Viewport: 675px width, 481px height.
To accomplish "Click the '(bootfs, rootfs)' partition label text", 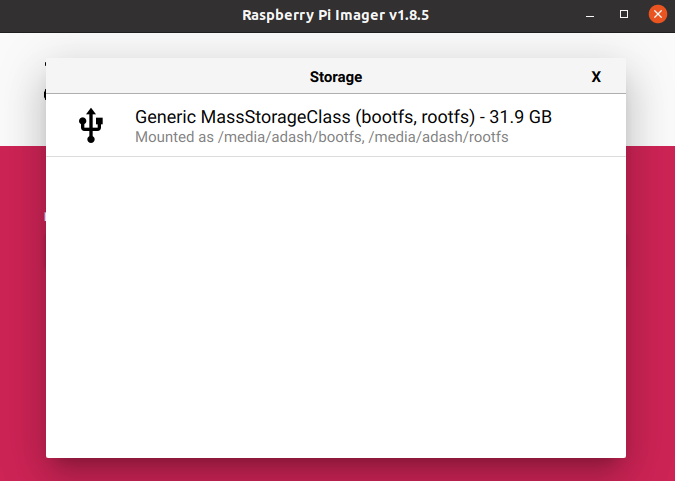I will point(412,117).
